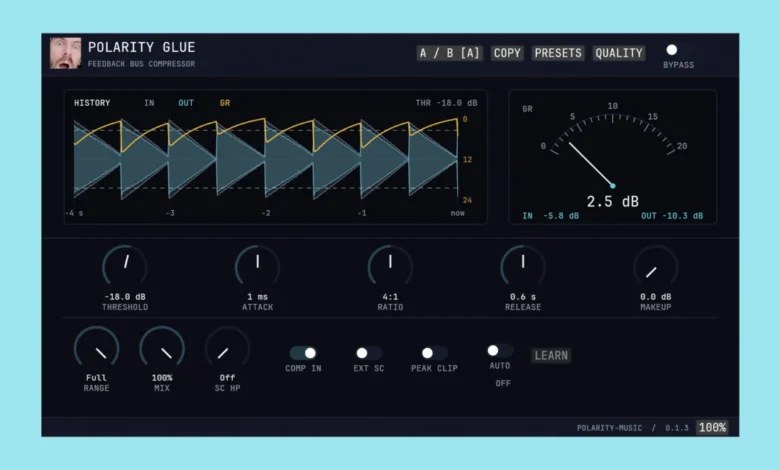This screenshot has width=780, height=470.
Task: Enable the EXT SC toggle
Action: [x=369, y=353]
